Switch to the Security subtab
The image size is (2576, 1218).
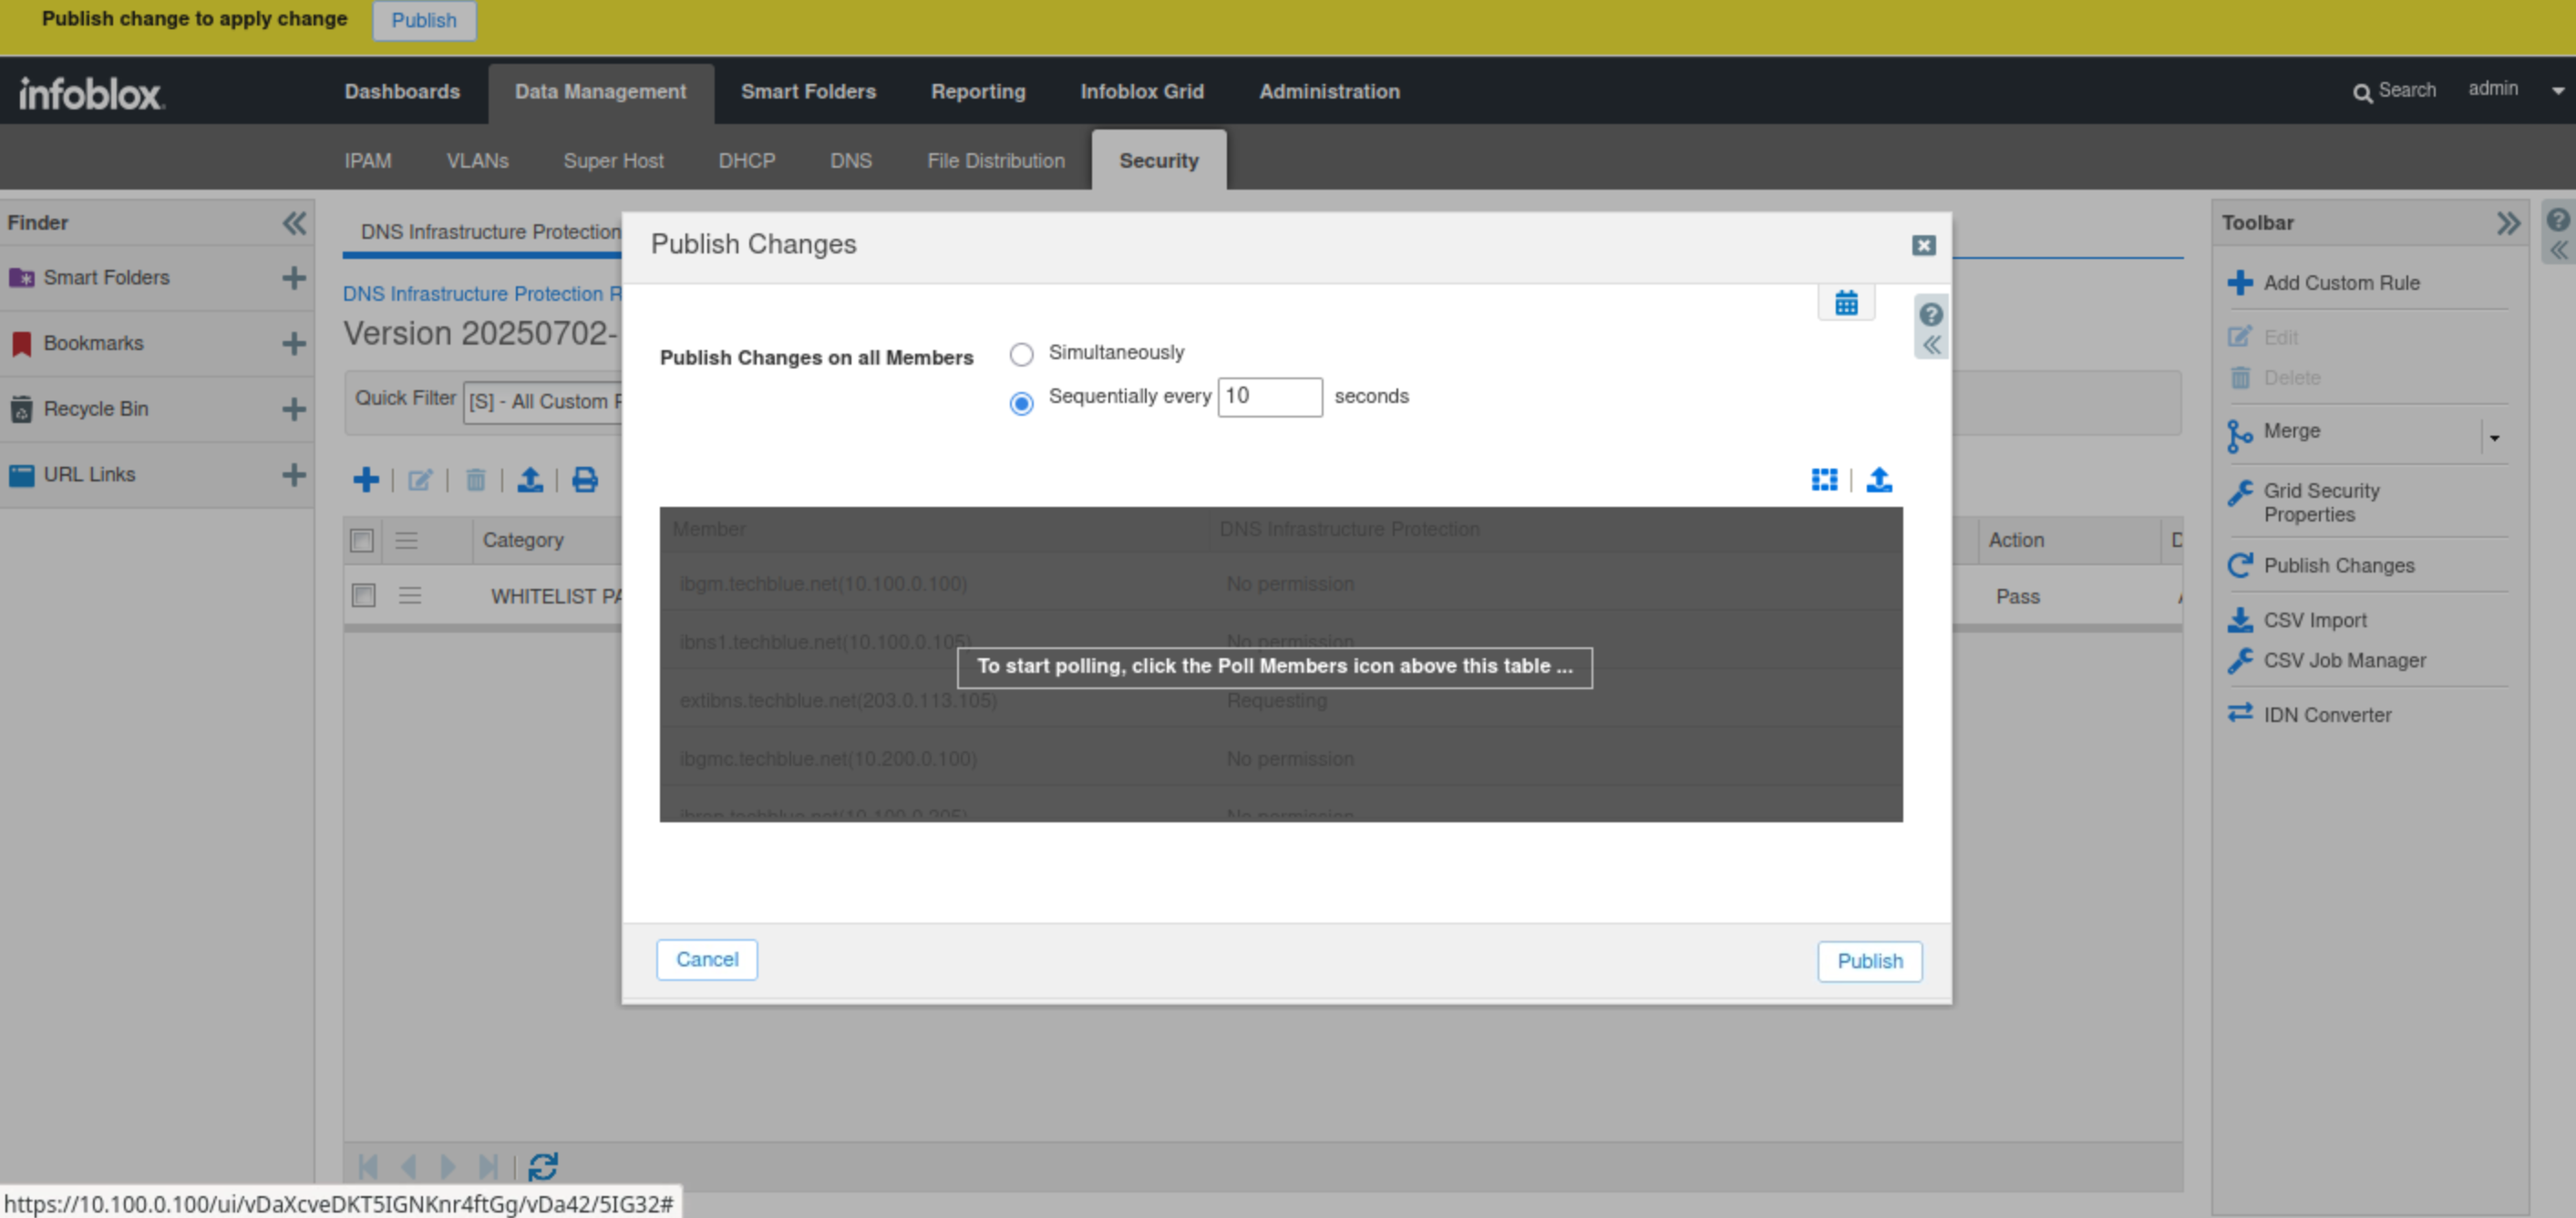coord(1158,161)
